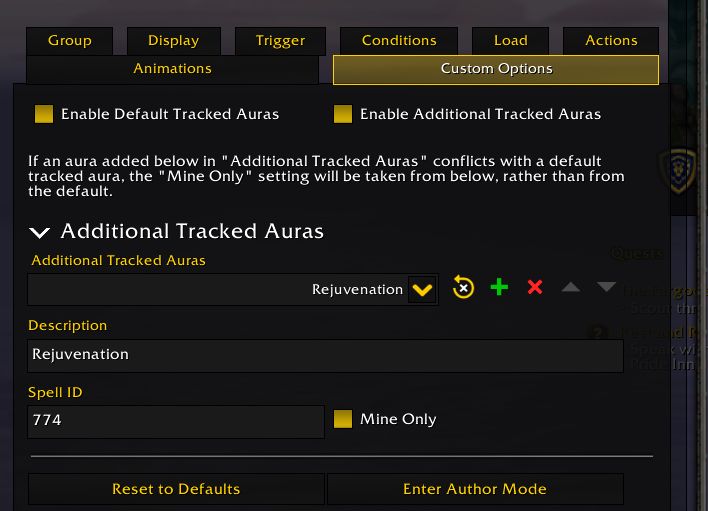Collapse the Additional Tracked Auras section
This screenshot has height=511, width=708.
click(x=40, y=232)
